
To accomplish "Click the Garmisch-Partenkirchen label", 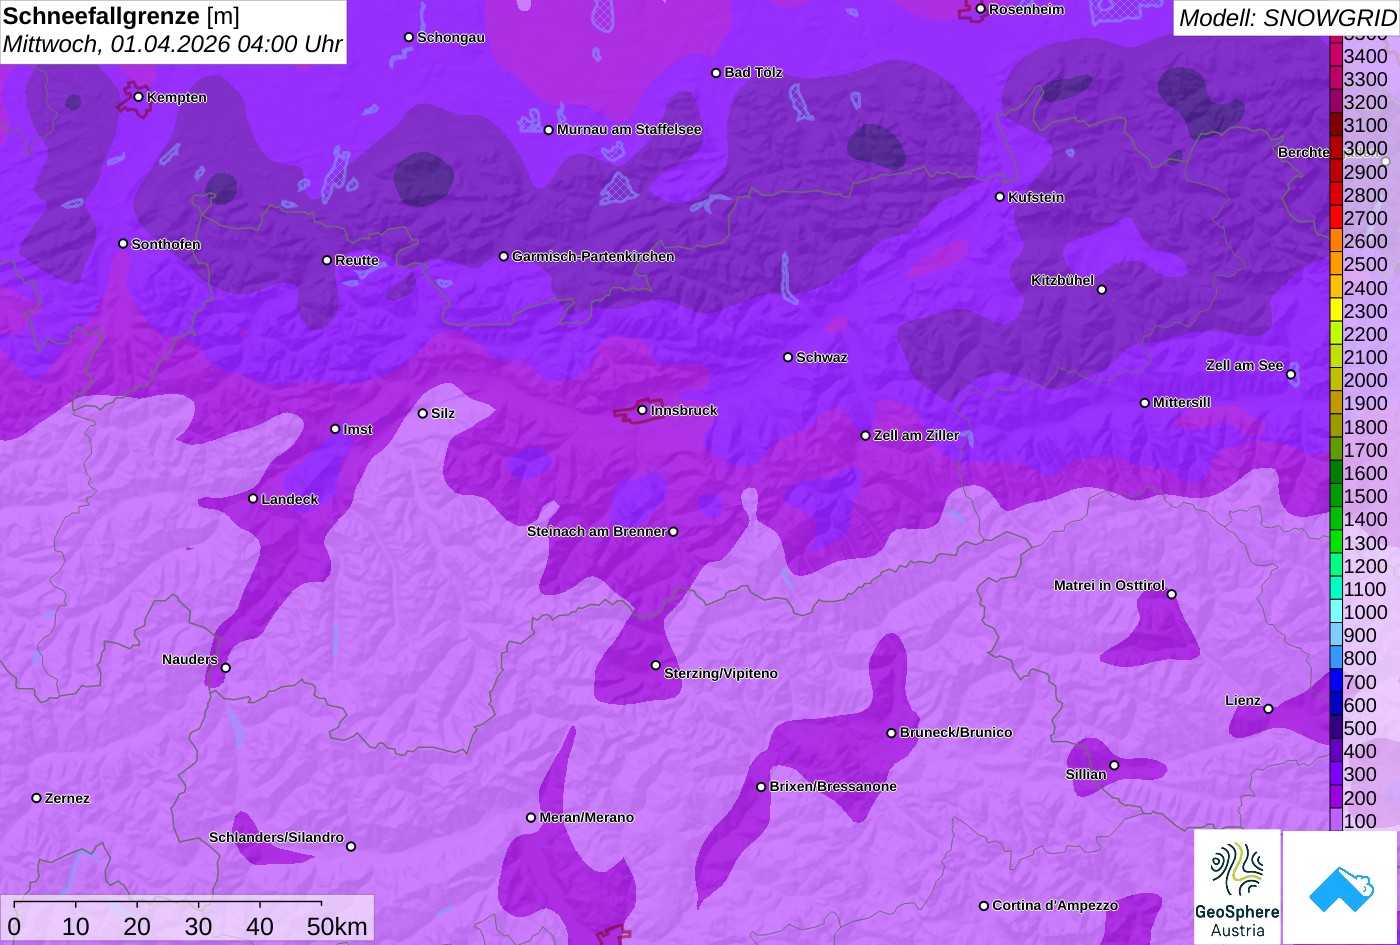I will click(x=593, y=257).
